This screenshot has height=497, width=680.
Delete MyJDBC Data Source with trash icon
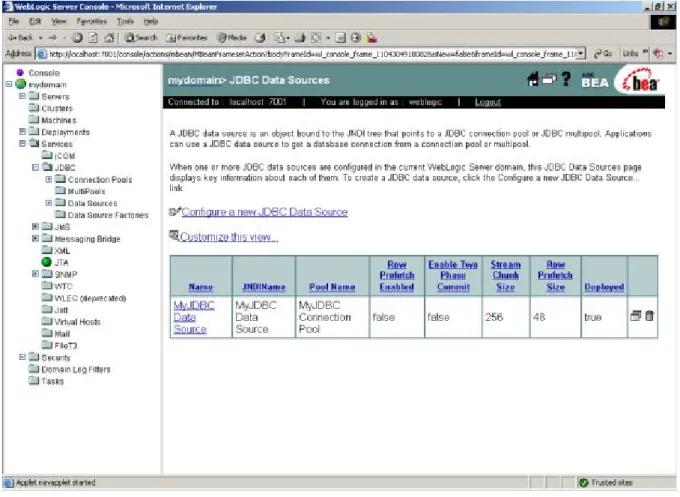point(649,316)
